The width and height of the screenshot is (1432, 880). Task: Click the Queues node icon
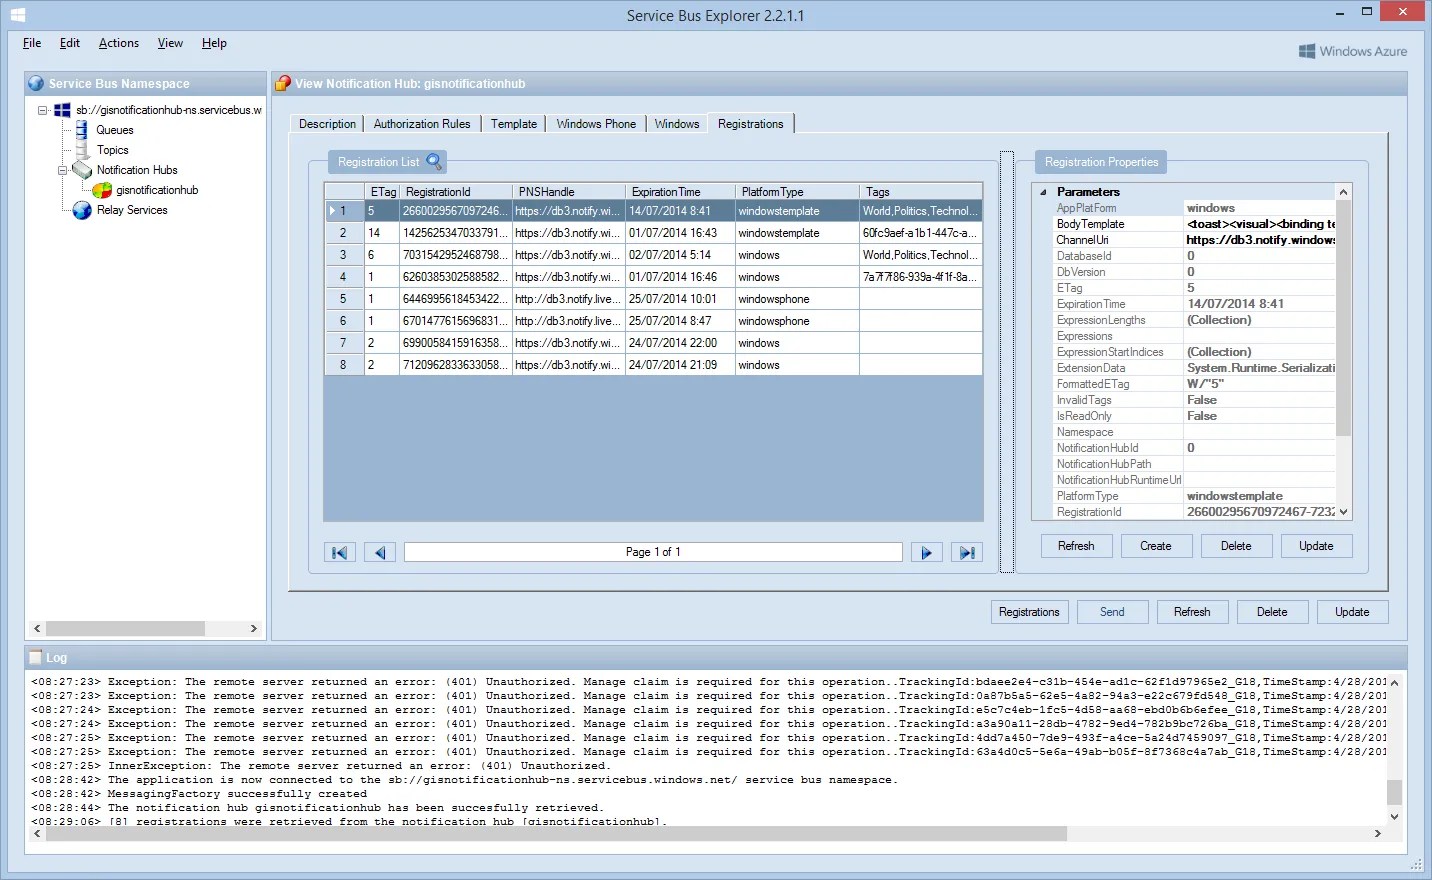(x=82, y=130)
